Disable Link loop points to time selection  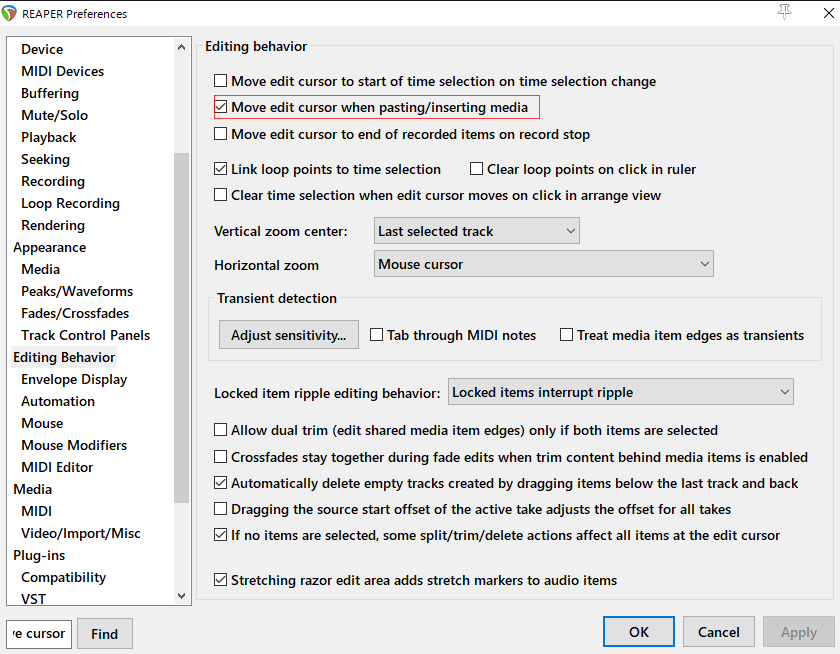pyautogui.click(x=221, y=169)
